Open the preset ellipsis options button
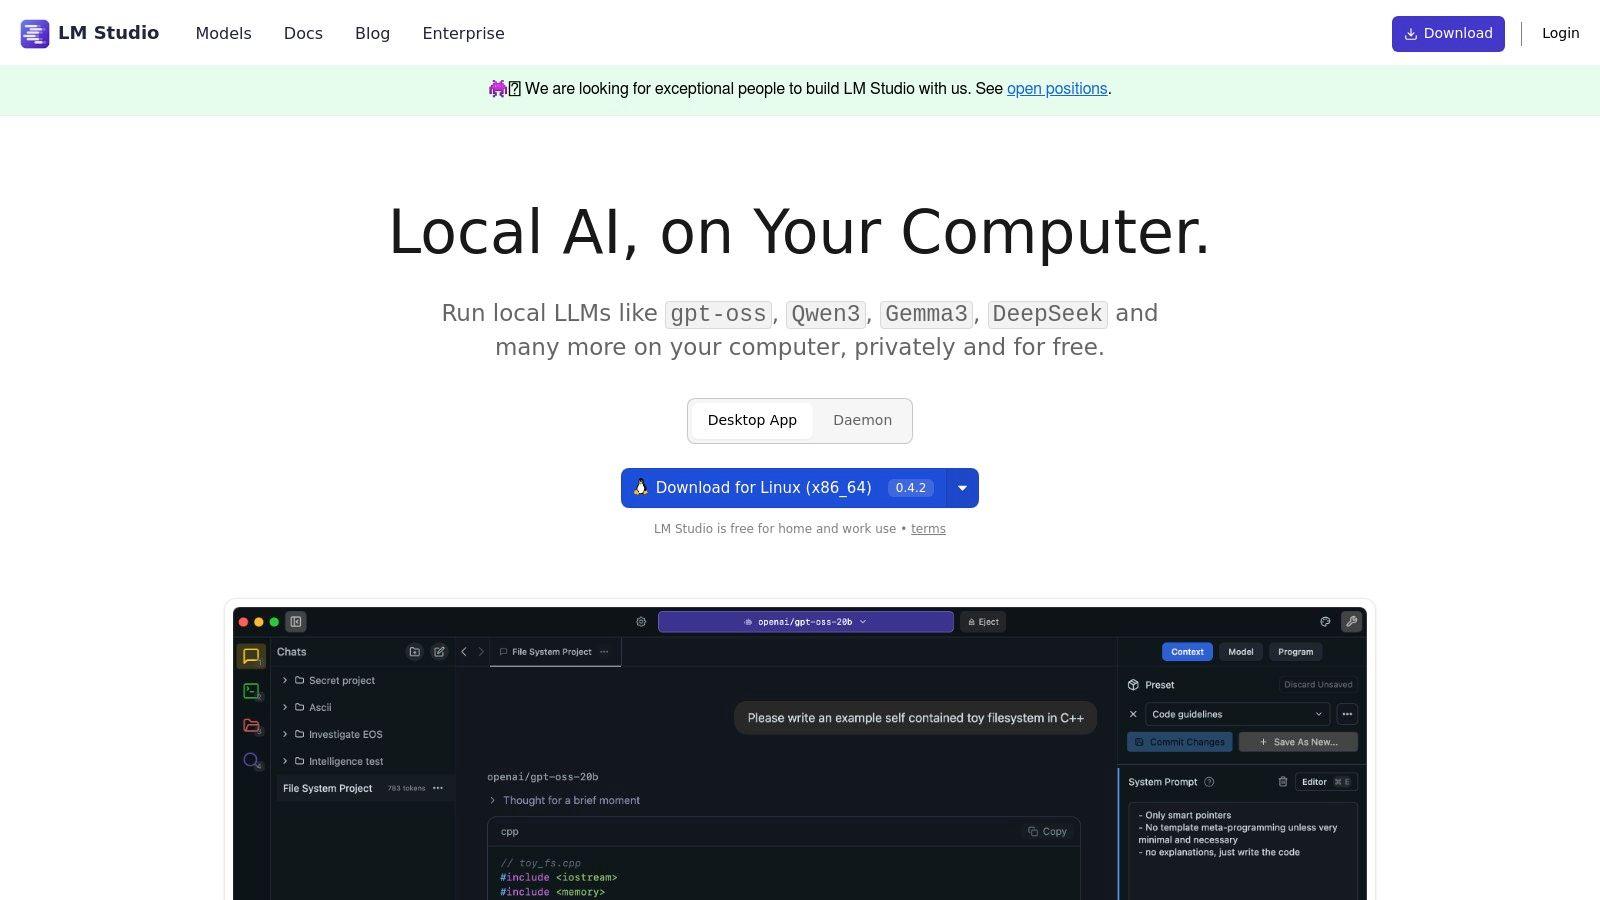Screen dimensions: 1600x900 [1347, 715]
